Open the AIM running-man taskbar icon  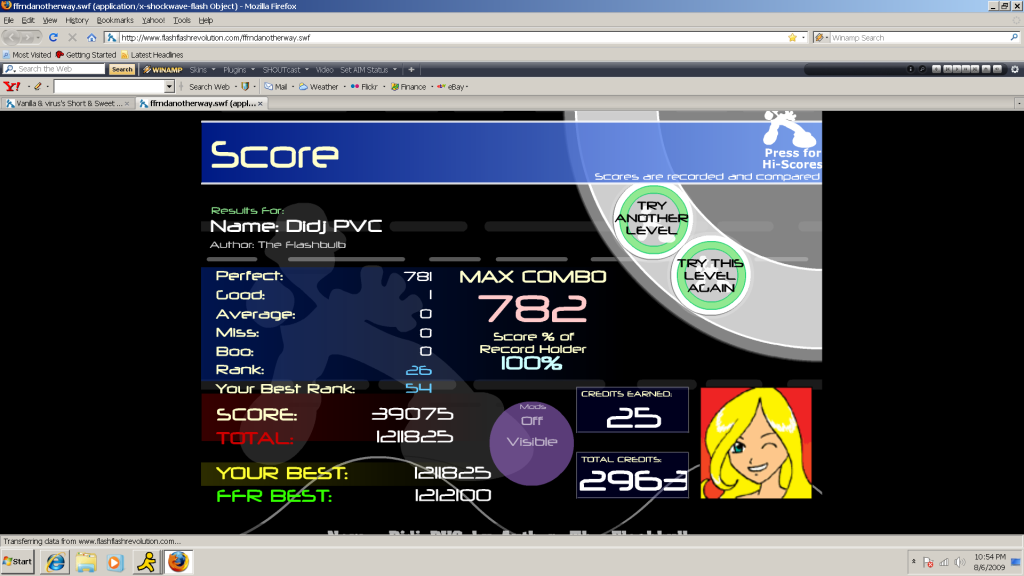coord(147,561)
